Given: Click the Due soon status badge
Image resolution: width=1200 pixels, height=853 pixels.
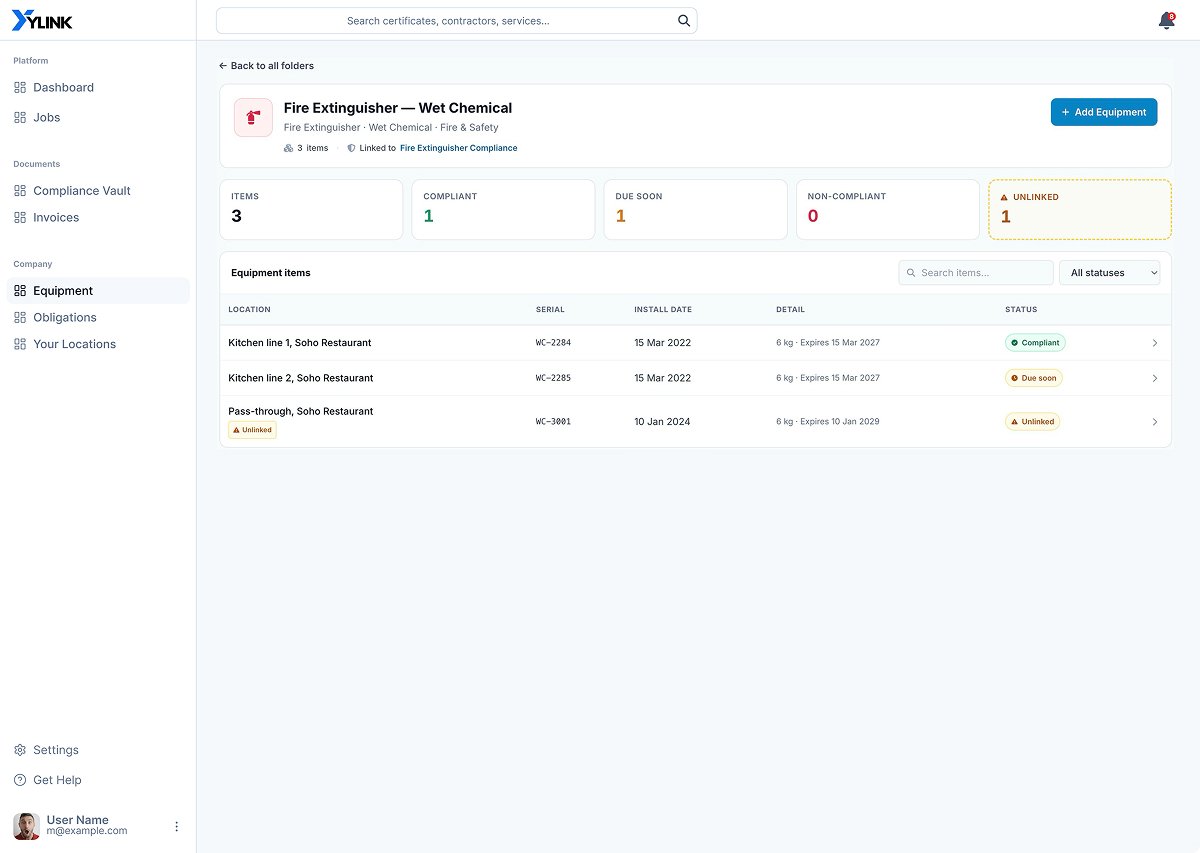Looking at the screenshot, I should (1034, 378).
